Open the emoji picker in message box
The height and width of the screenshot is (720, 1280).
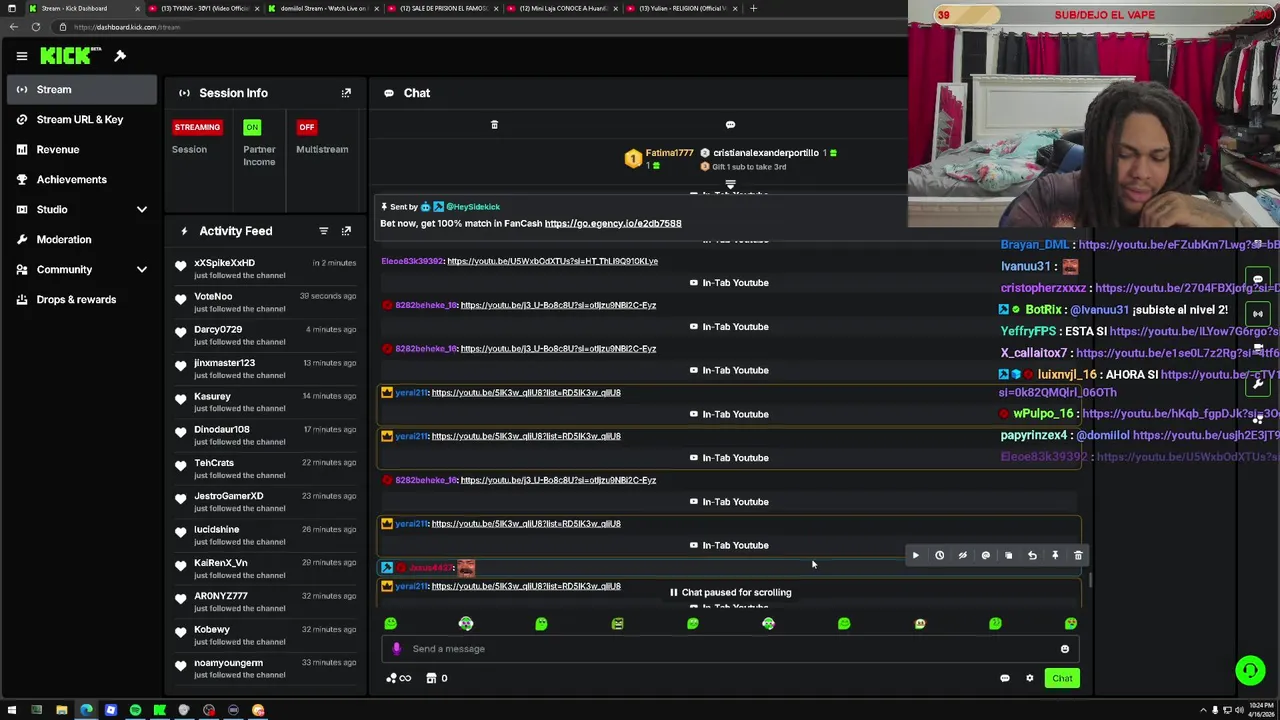coord(1065,649)
